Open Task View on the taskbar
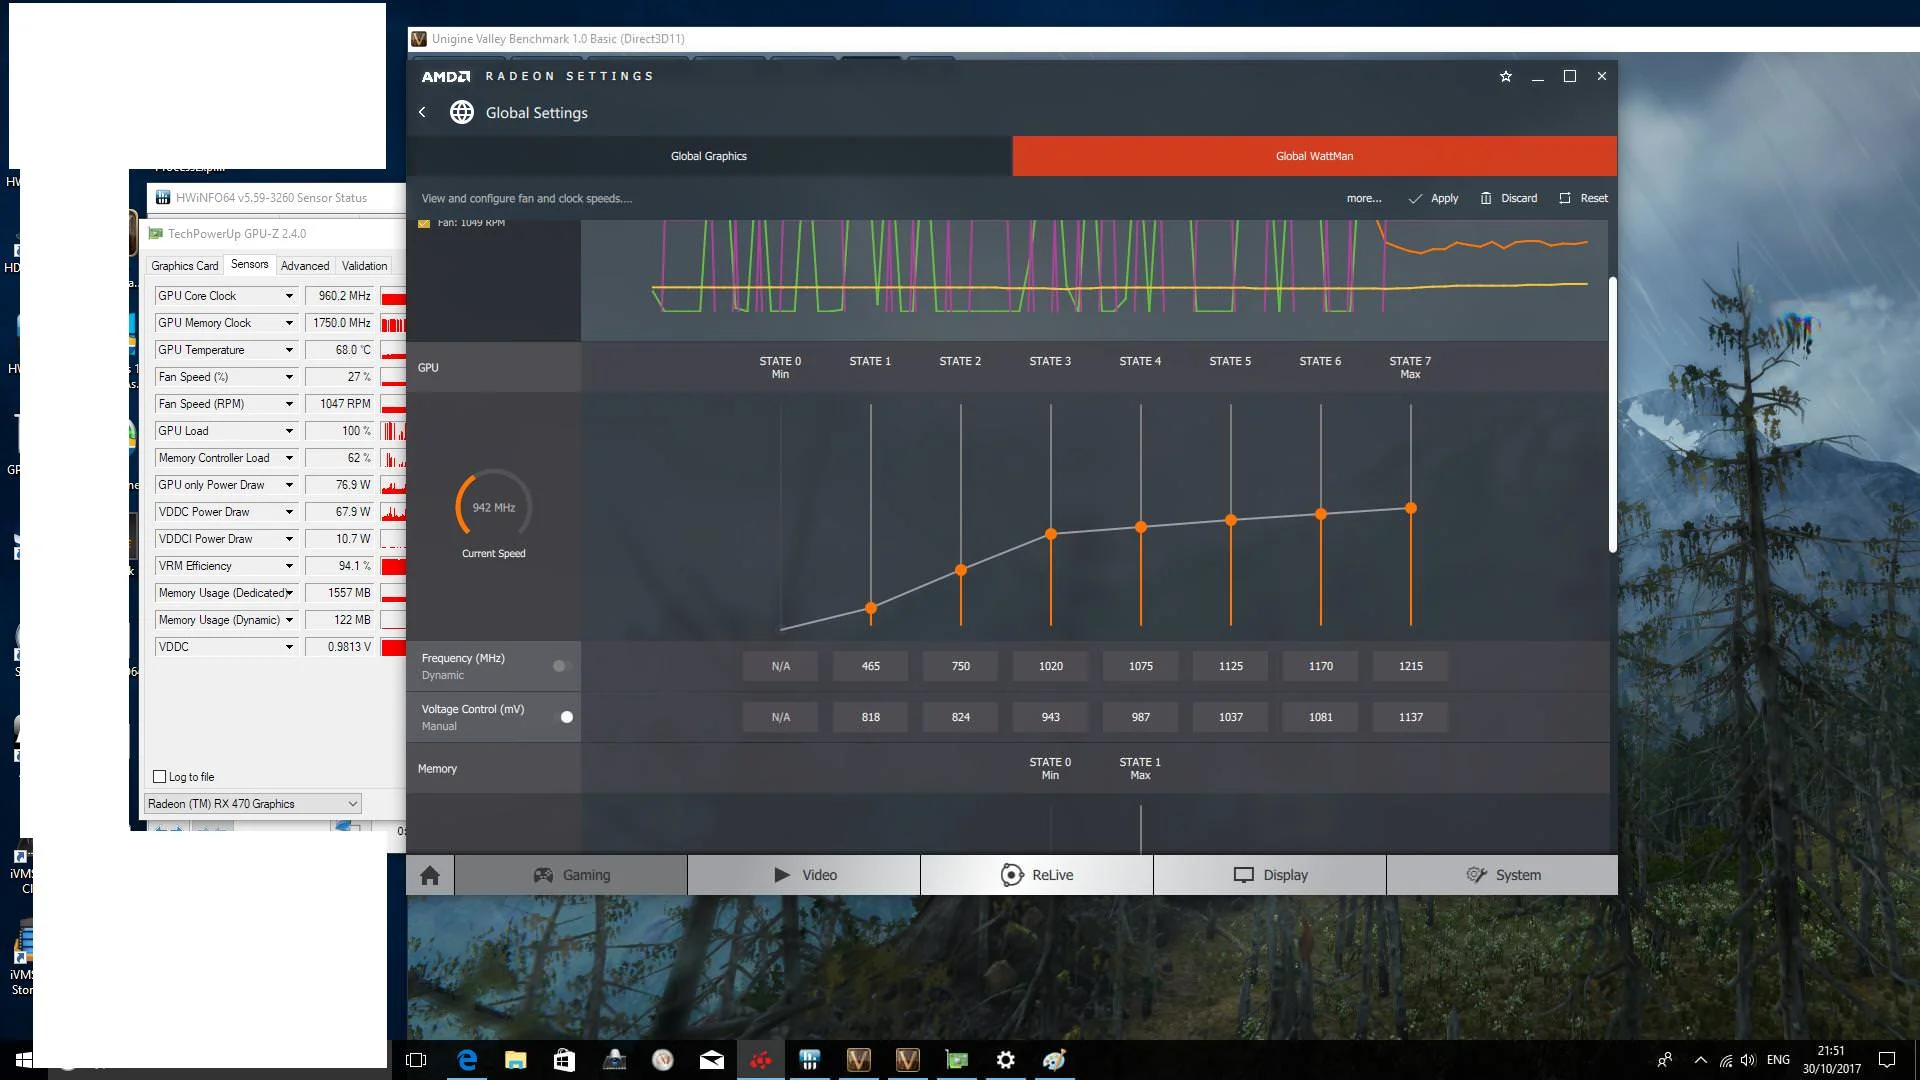1920x1080 pixels. 417,1060
